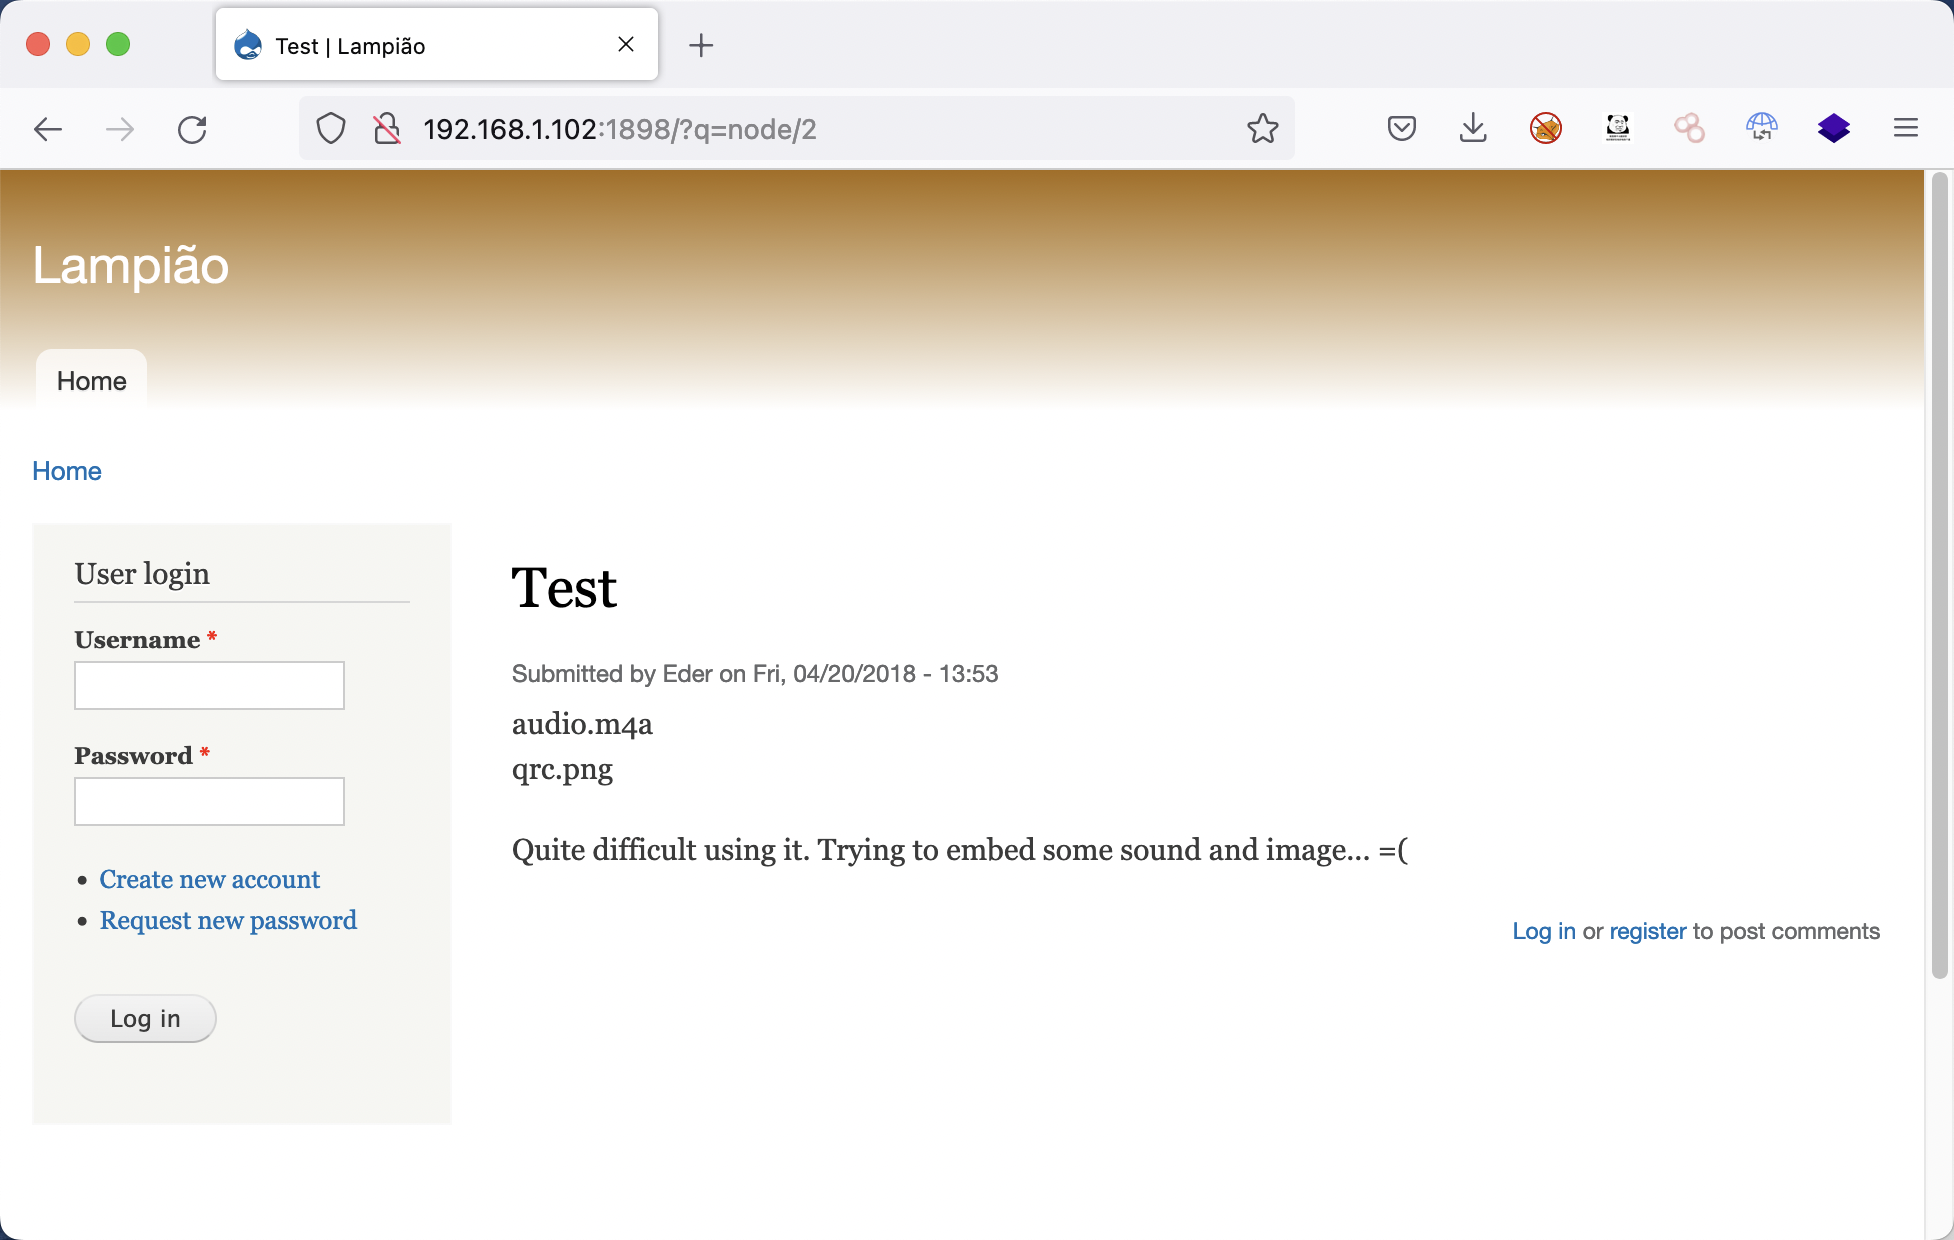Click Request new password link

coord(228,921)
